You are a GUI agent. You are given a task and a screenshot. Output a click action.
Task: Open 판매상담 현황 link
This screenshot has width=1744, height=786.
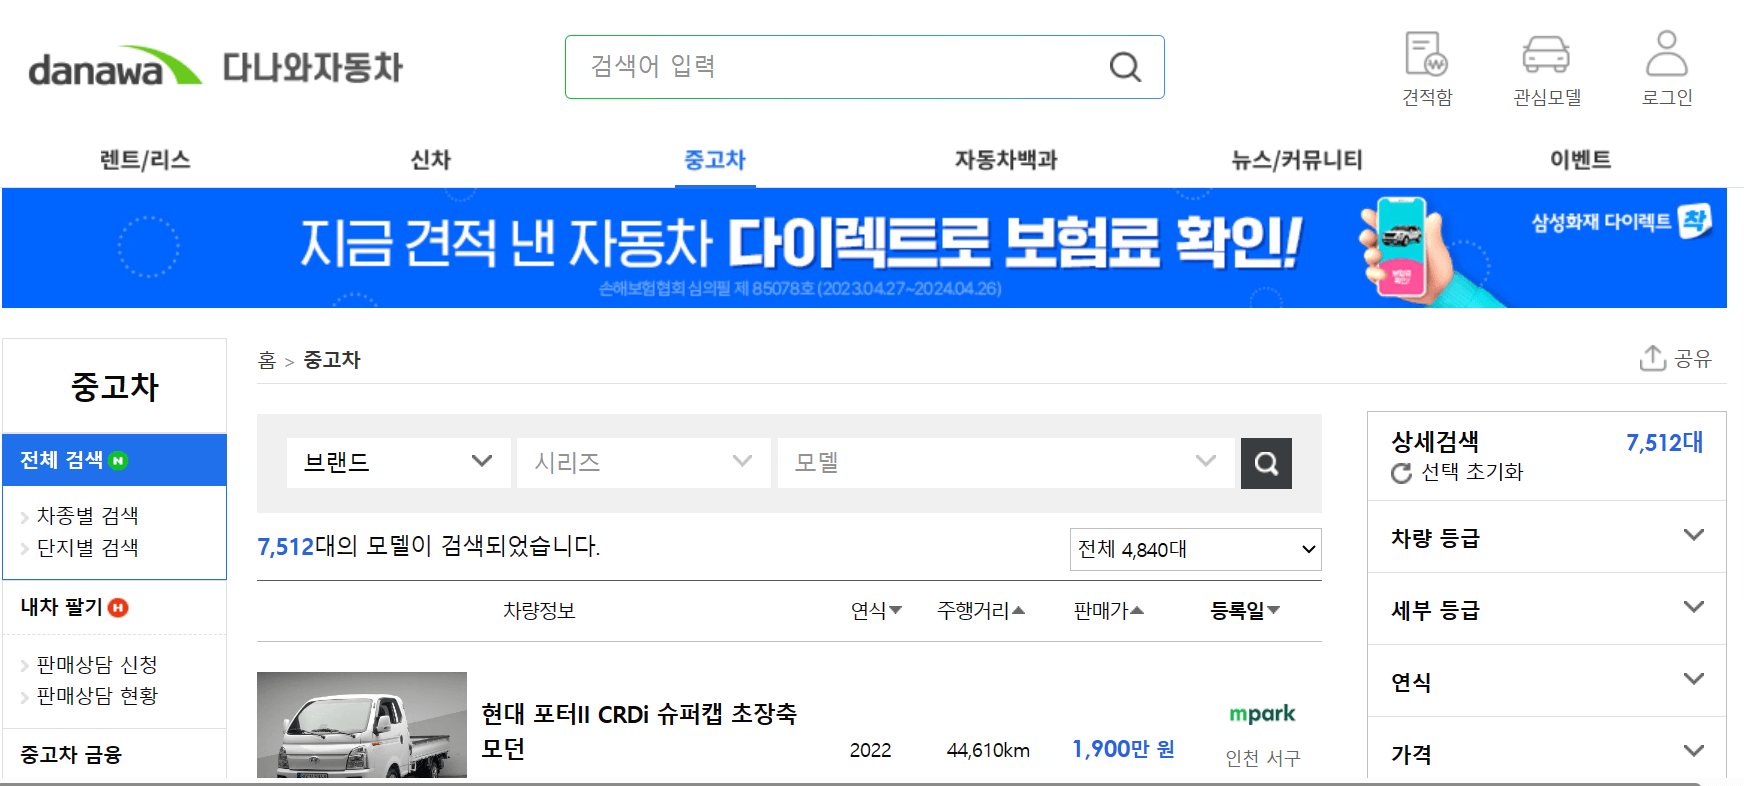pos(97,696)
